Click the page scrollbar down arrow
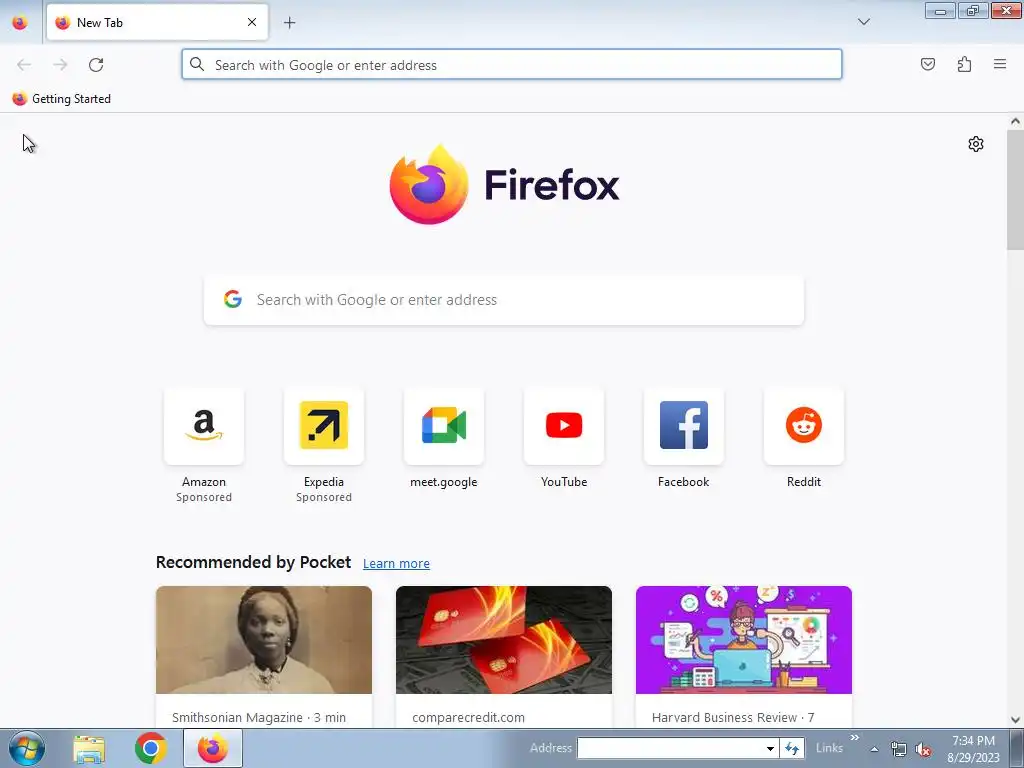The width and height of the screenshot is (1024, 768). (x=1015, y=720)
